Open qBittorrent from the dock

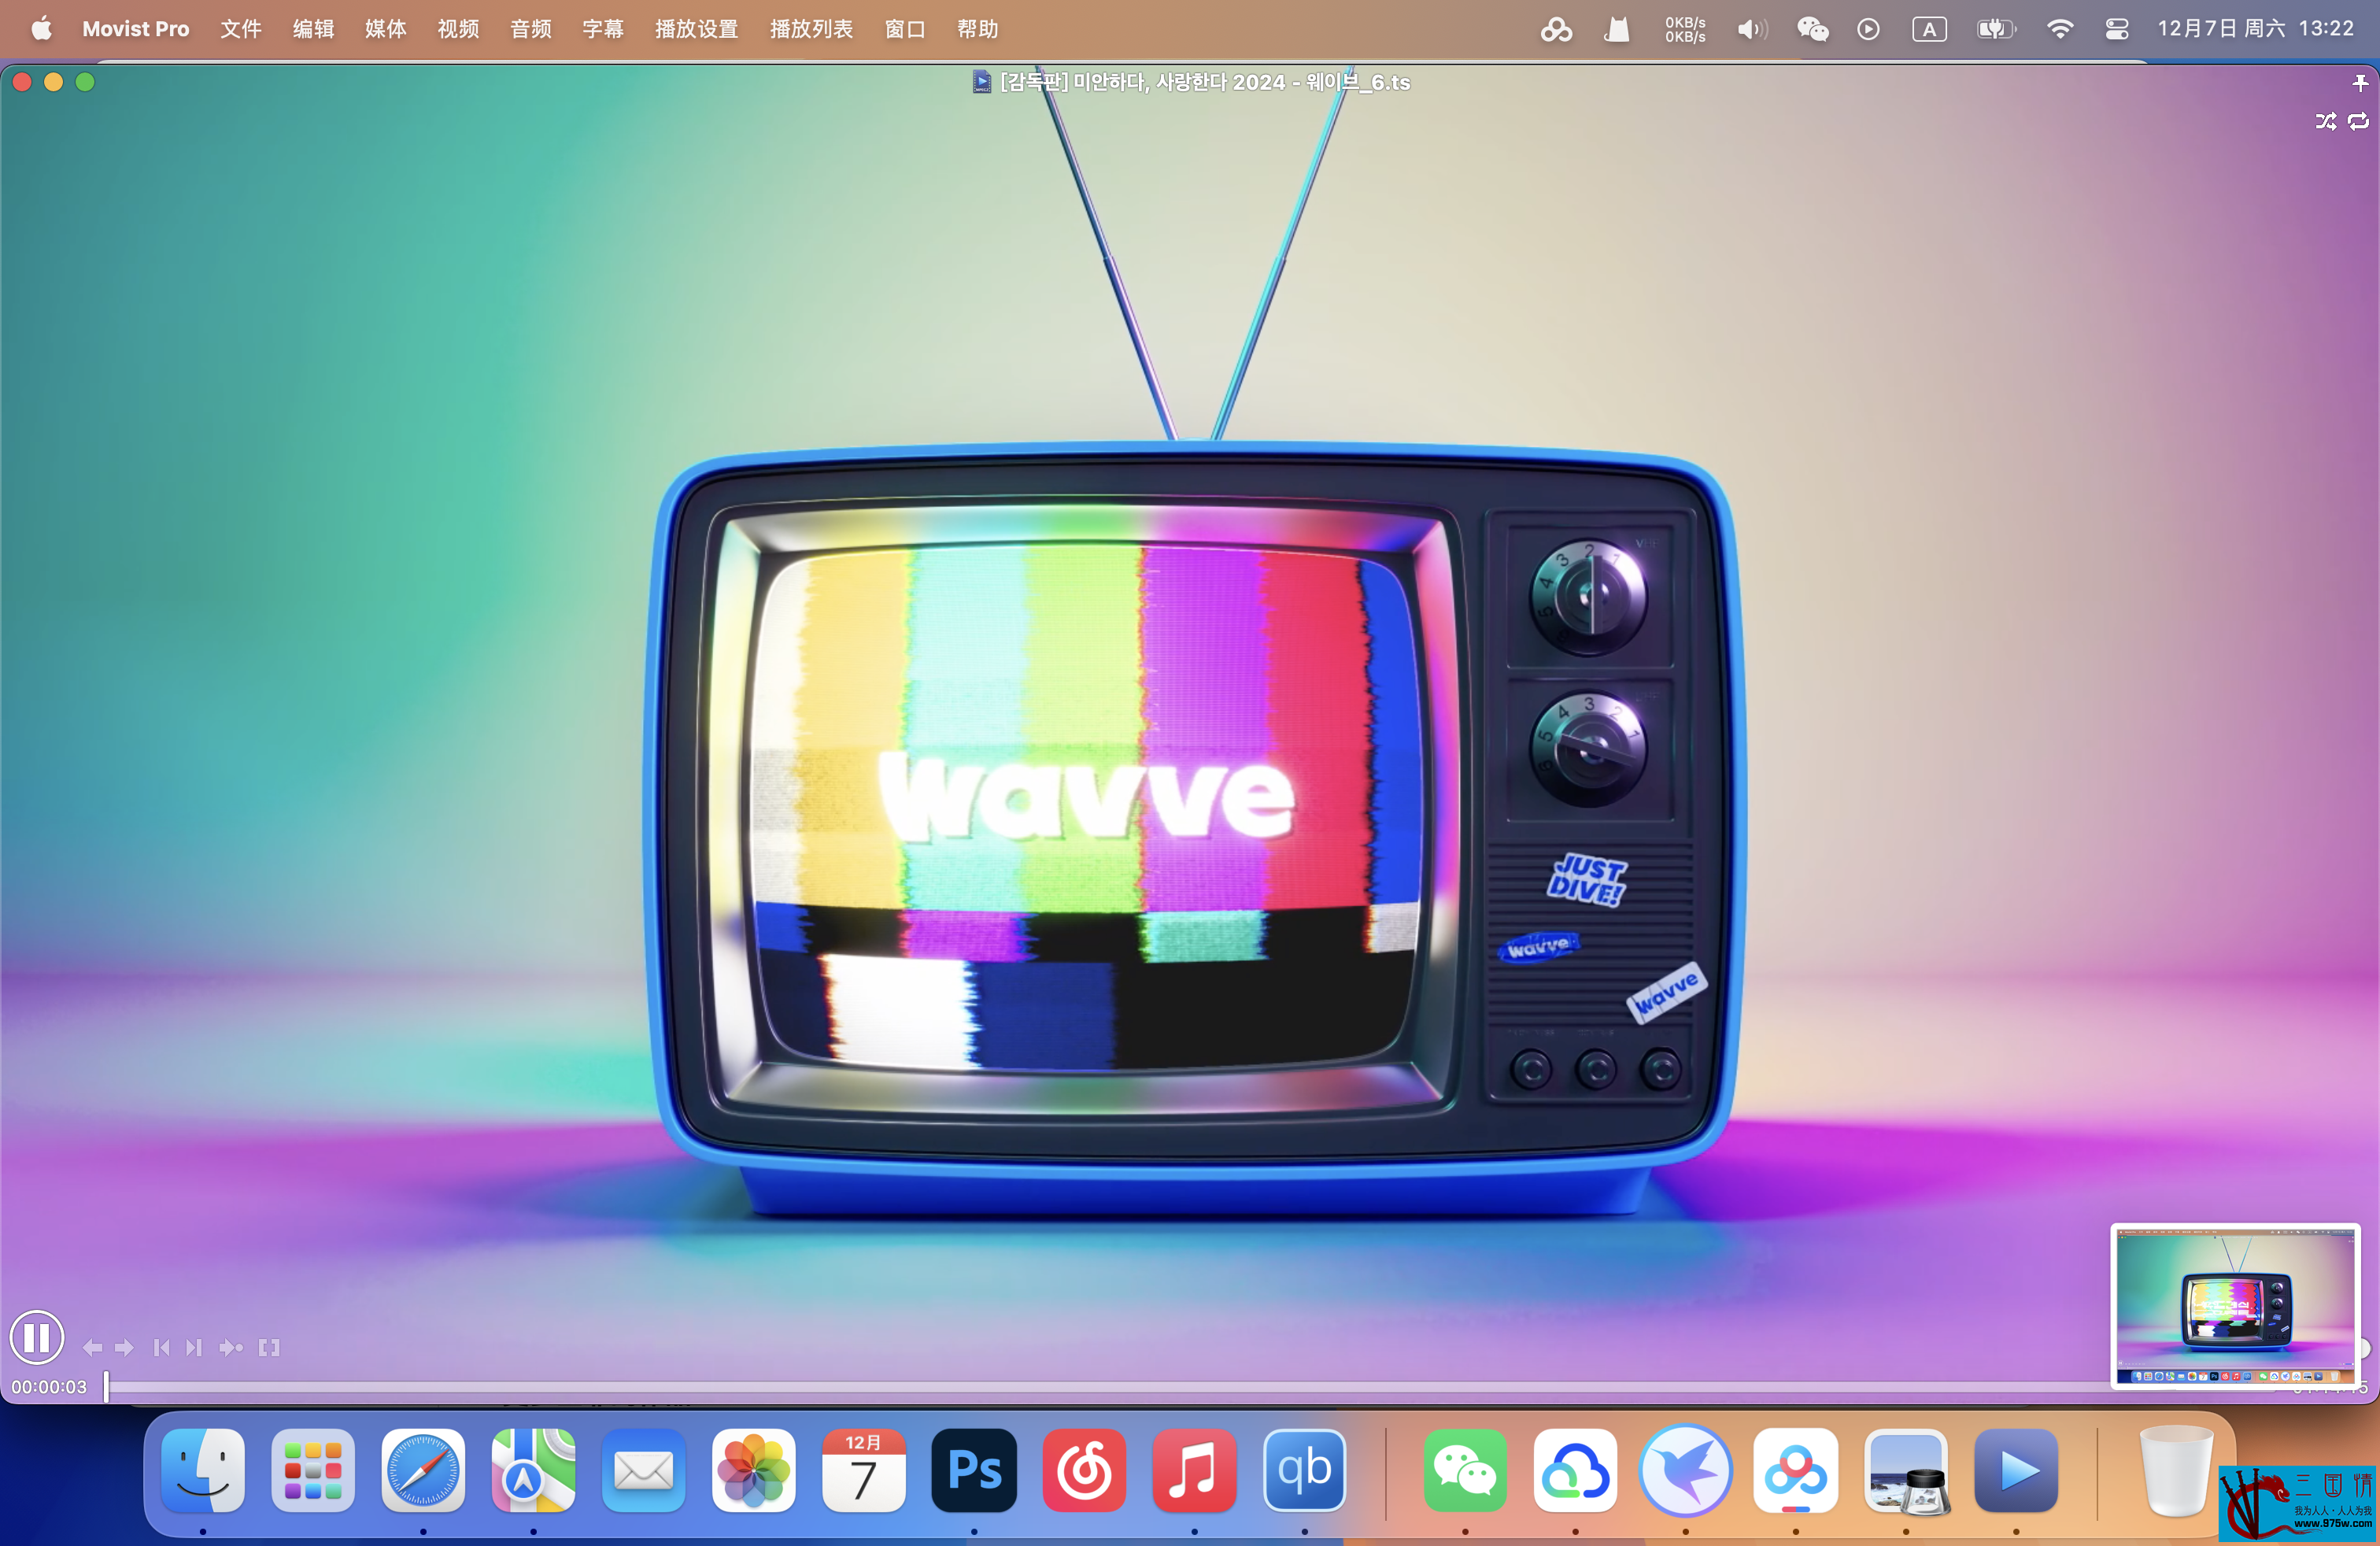tap(1304, 1470)
